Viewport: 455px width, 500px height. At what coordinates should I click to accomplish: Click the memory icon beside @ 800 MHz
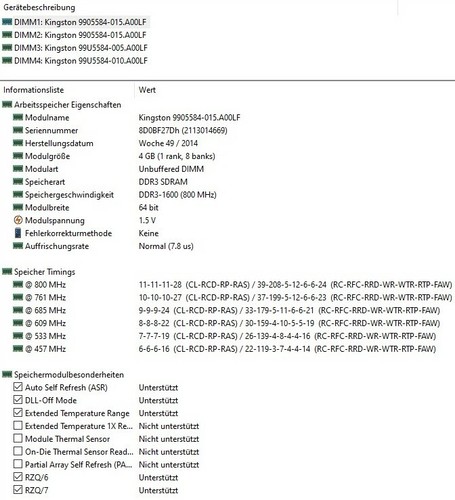tap(18, 284)
